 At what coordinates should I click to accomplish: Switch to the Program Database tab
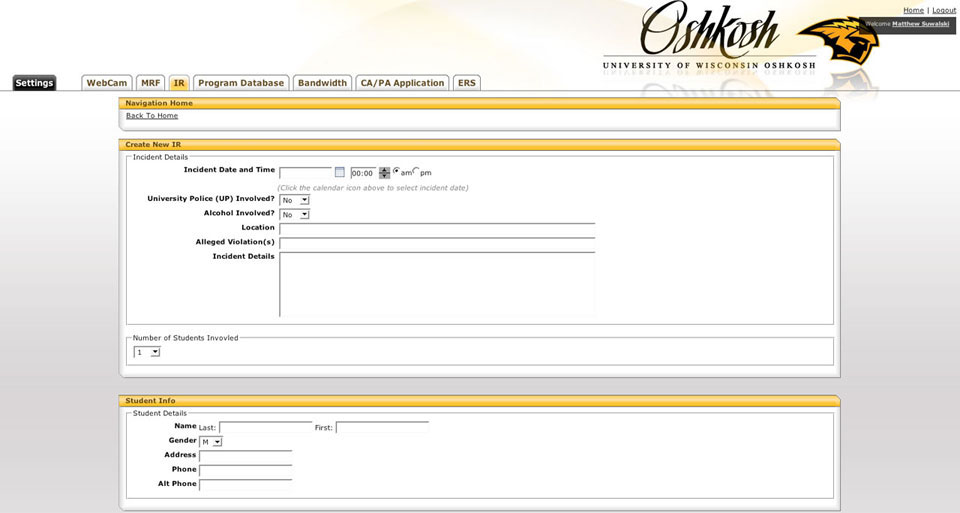coord(241,83)
